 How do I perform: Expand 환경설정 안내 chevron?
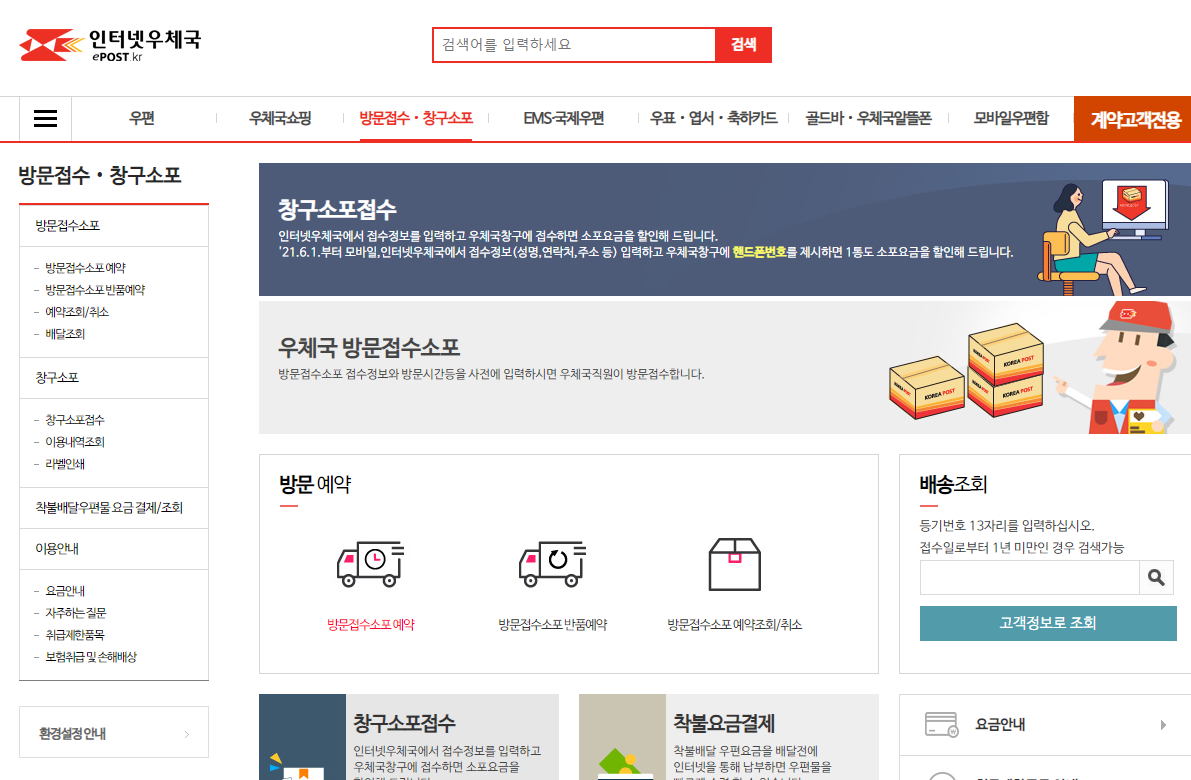coord(187,734)
